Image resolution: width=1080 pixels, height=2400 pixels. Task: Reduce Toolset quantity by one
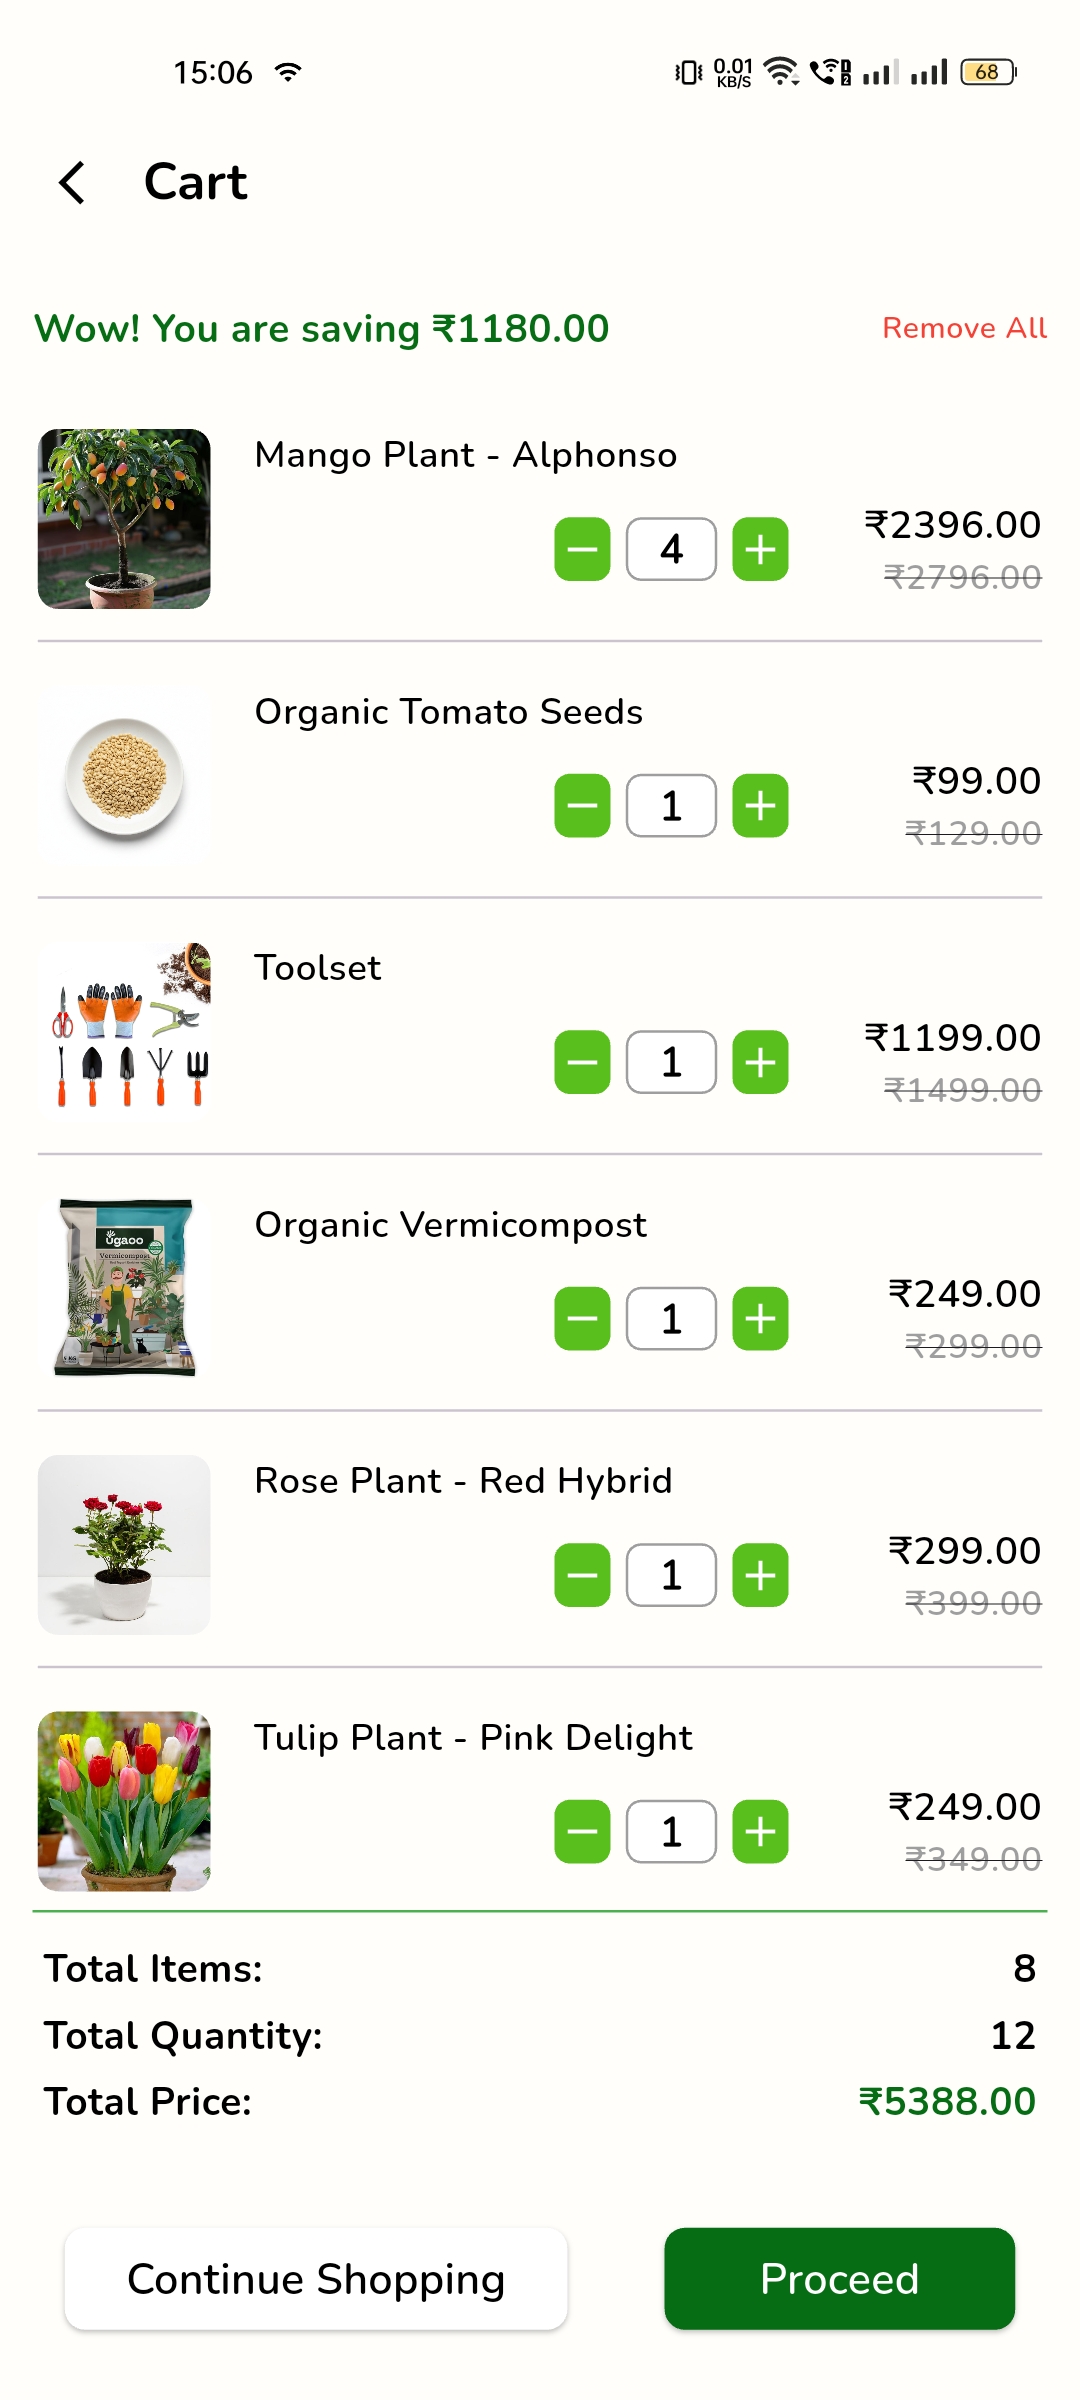[582, 1062]
